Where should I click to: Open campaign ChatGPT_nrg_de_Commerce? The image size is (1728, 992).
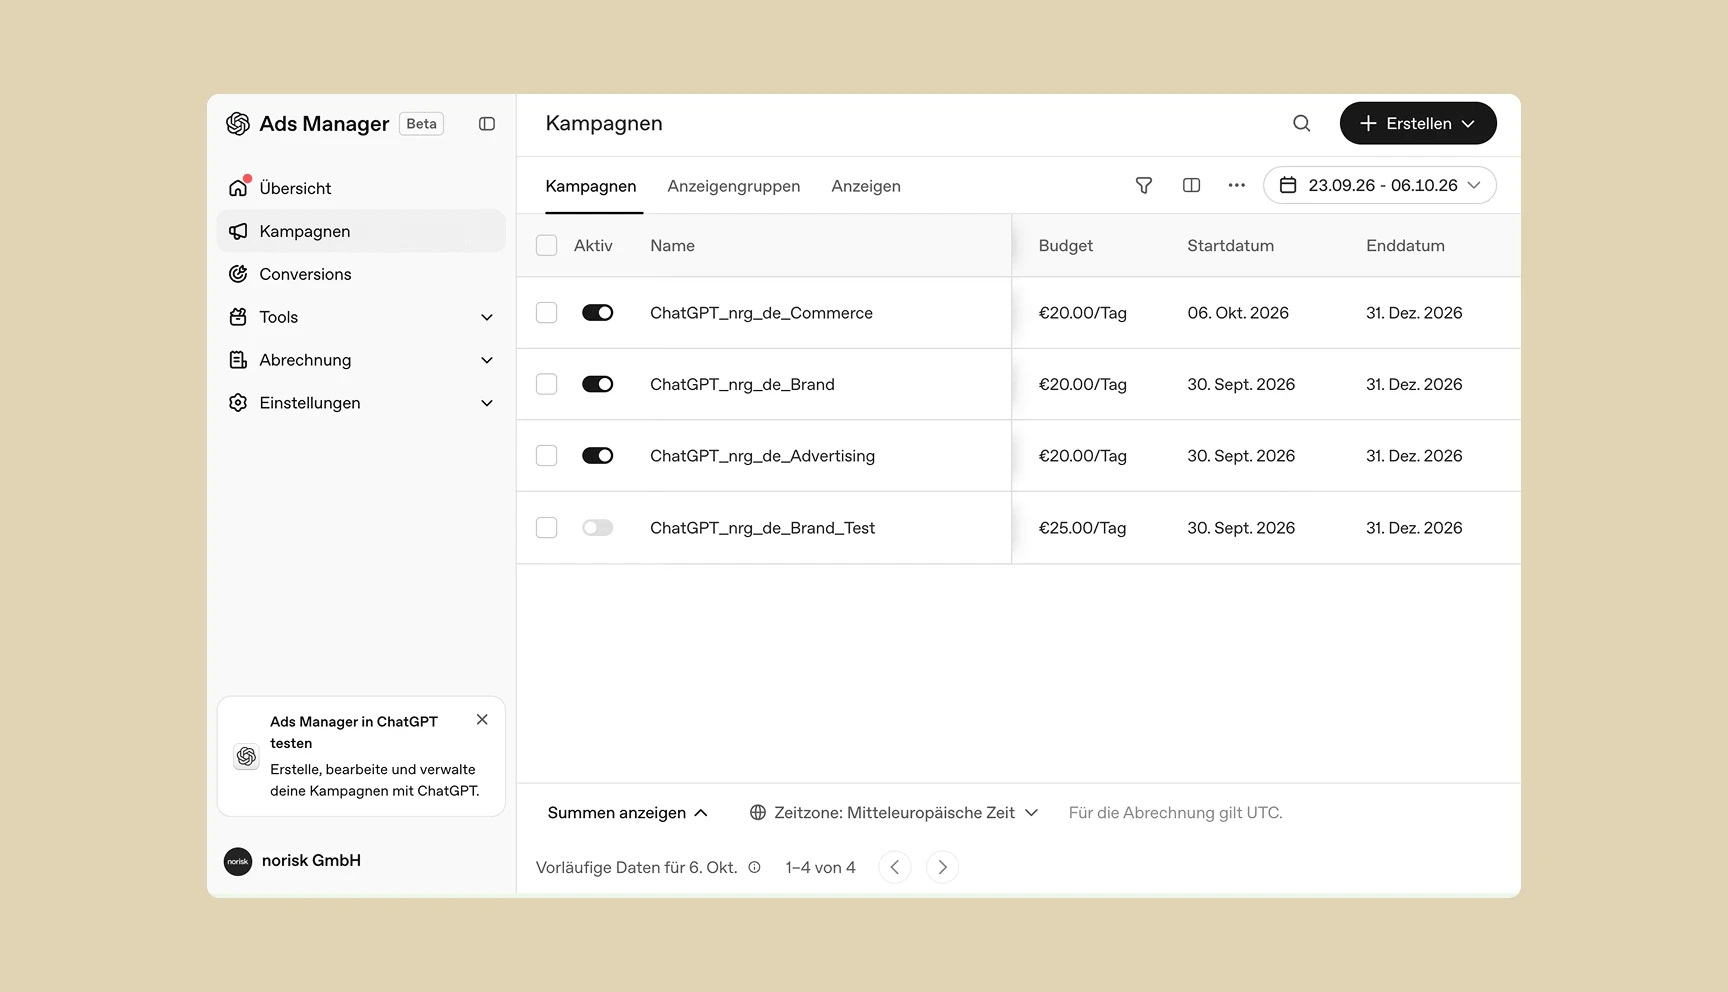click(x=761, y=313)
